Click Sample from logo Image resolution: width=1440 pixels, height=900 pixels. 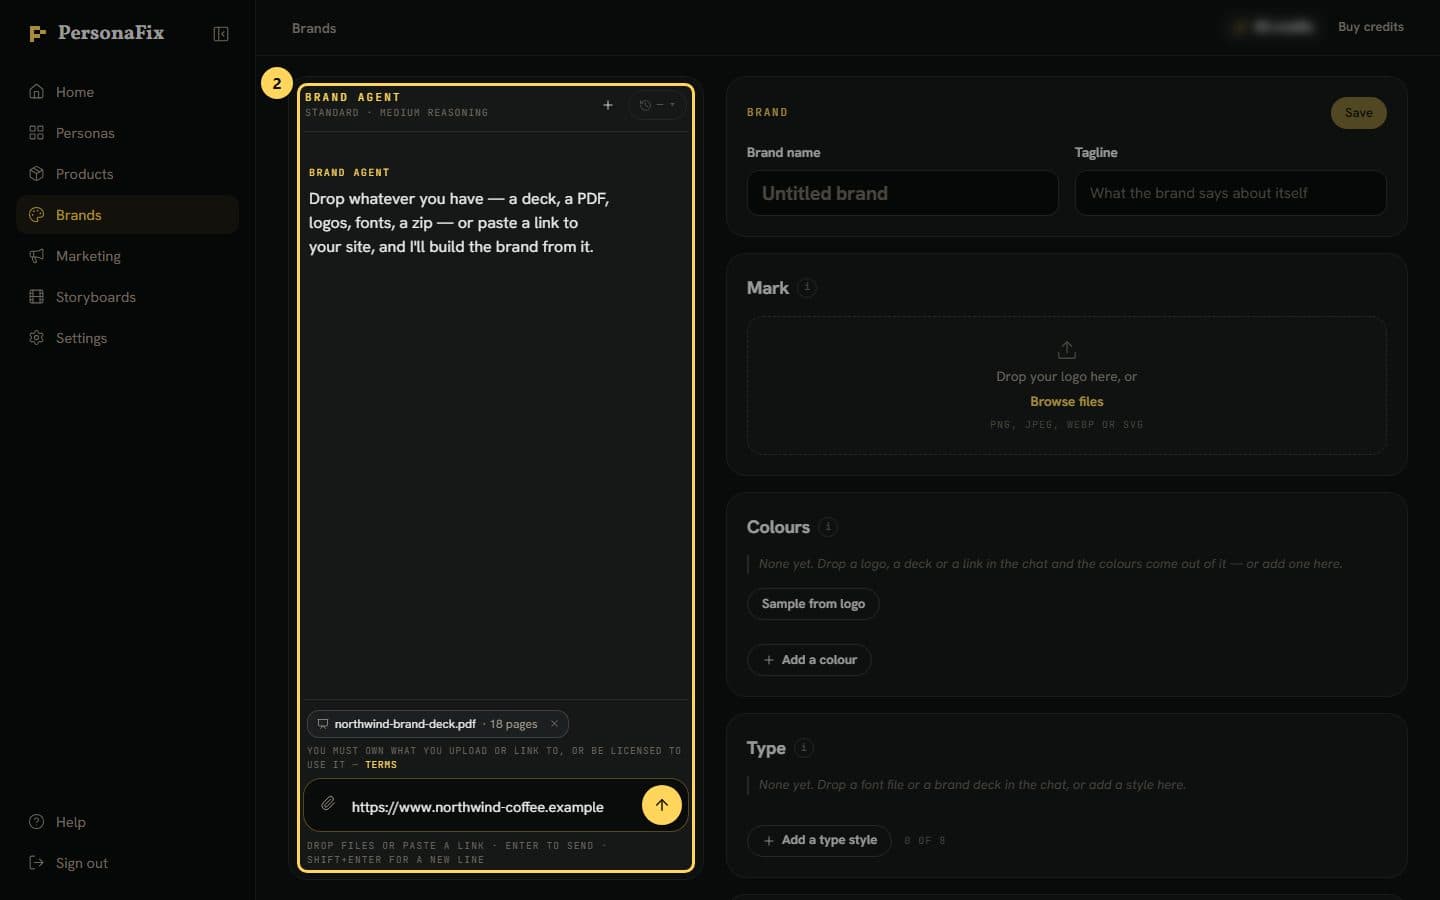(813, 604)
